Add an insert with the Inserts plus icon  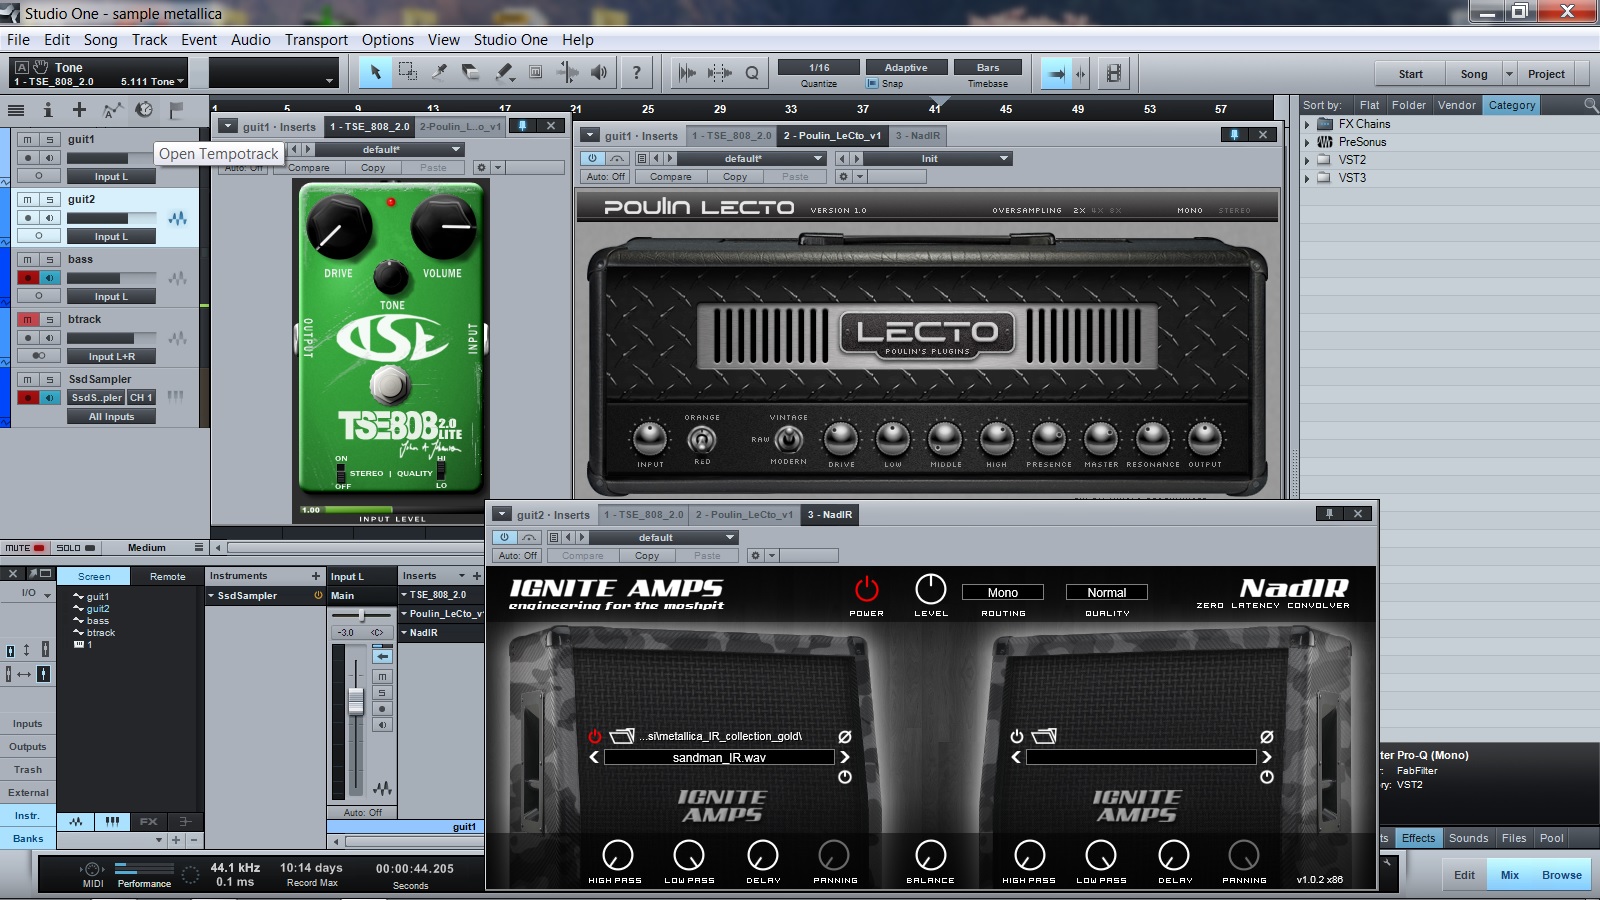pos(477,576)
